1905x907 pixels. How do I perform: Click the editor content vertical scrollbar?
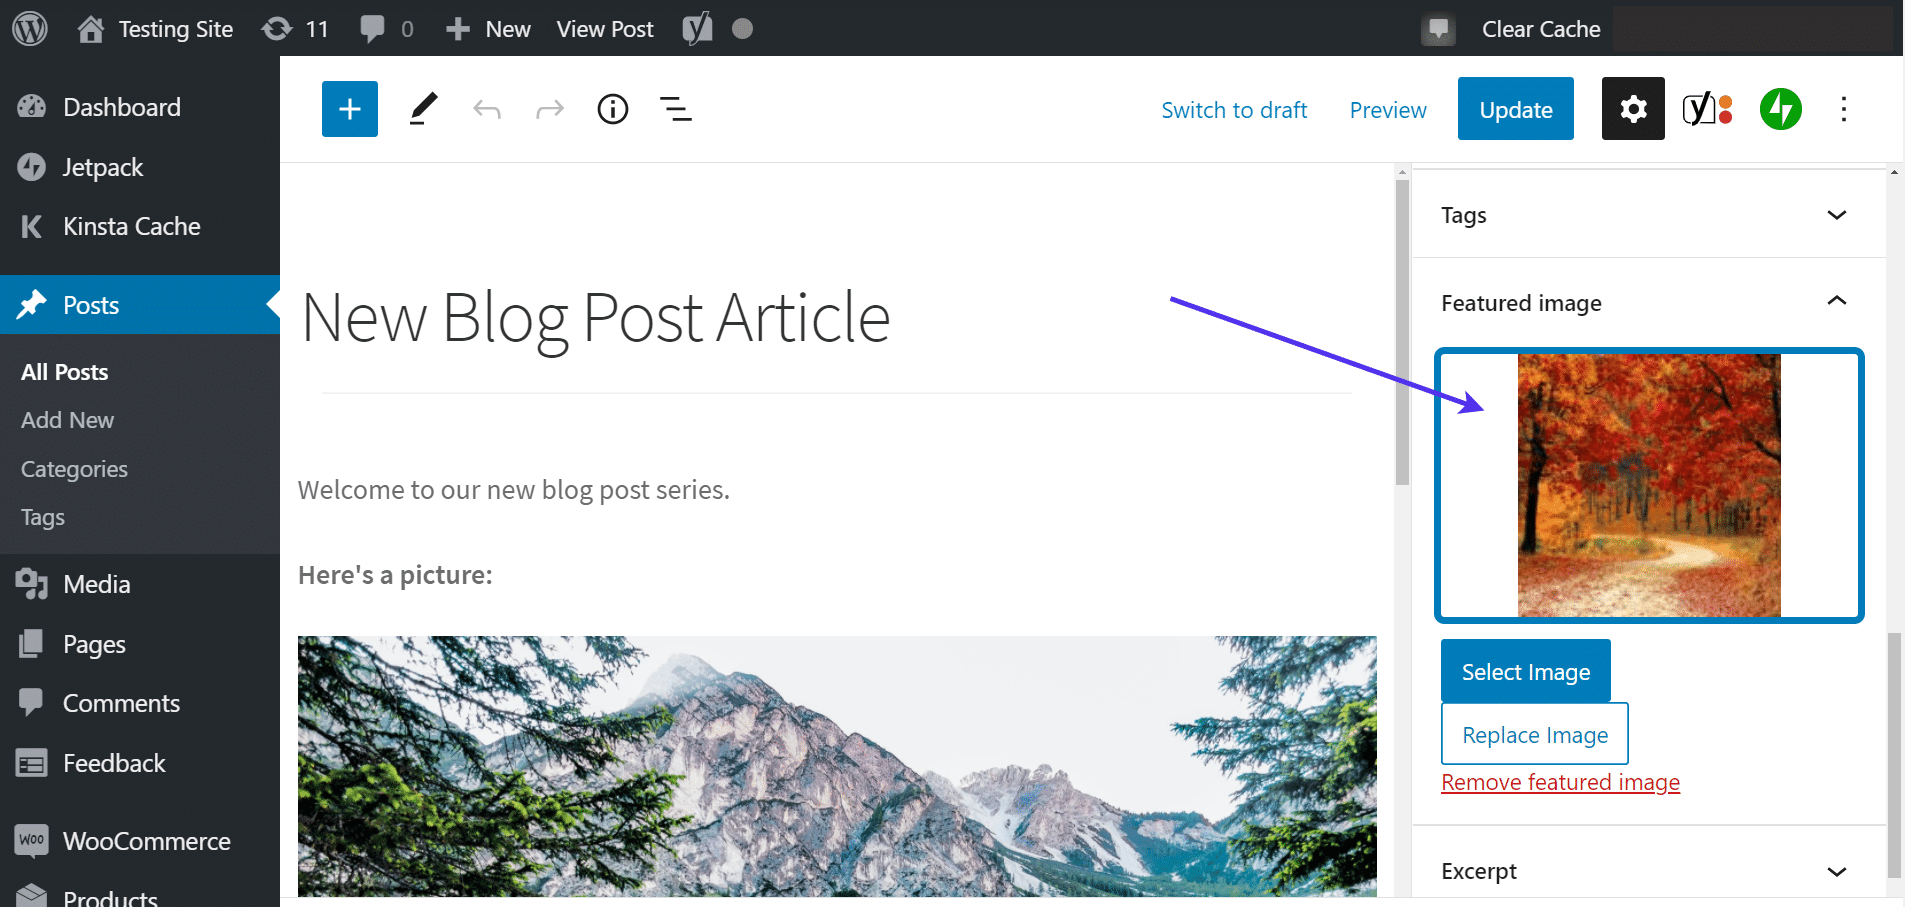coord(1402,330)
